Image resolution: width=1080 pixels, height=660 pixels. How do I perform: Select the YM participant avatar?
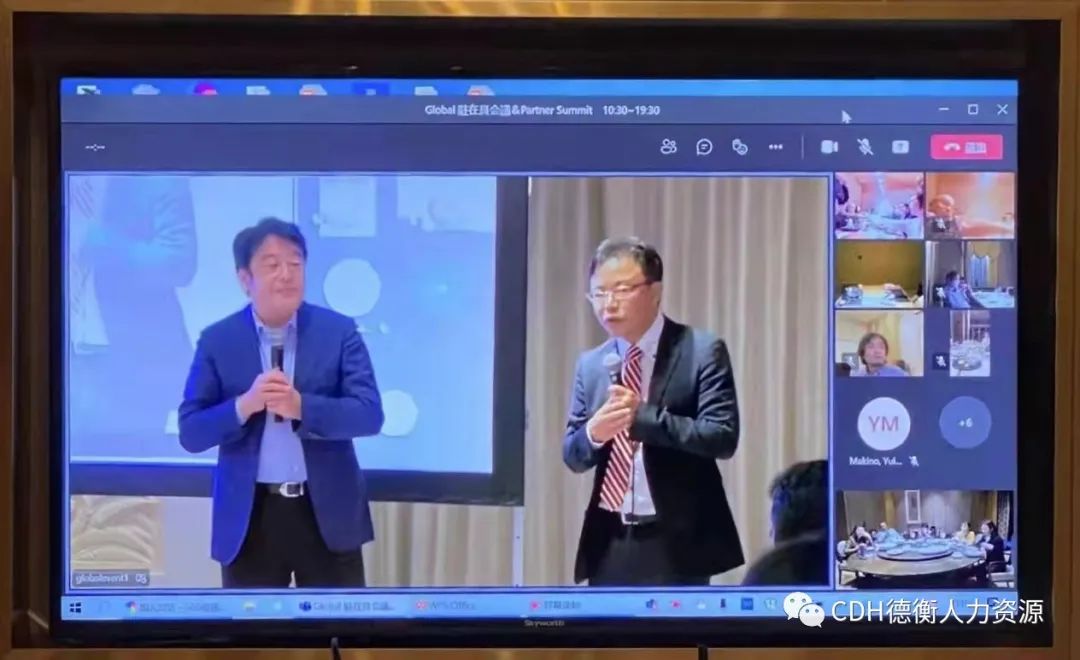pos(883,424)
